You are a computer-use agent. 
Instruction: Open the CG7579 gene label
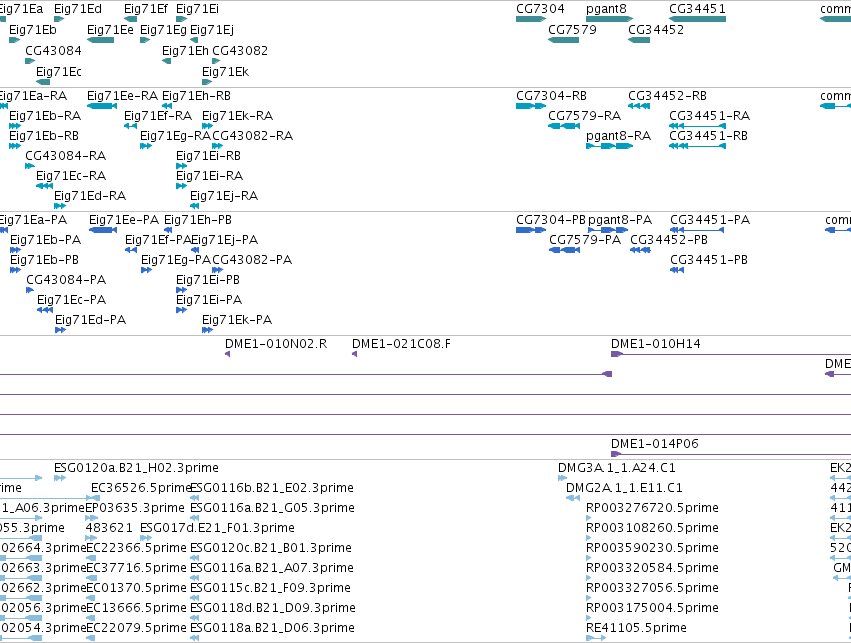coord(572,30)
